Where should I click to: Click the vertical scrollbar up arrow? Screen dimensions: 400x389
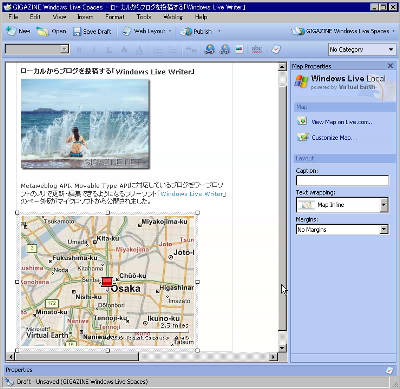282,67
